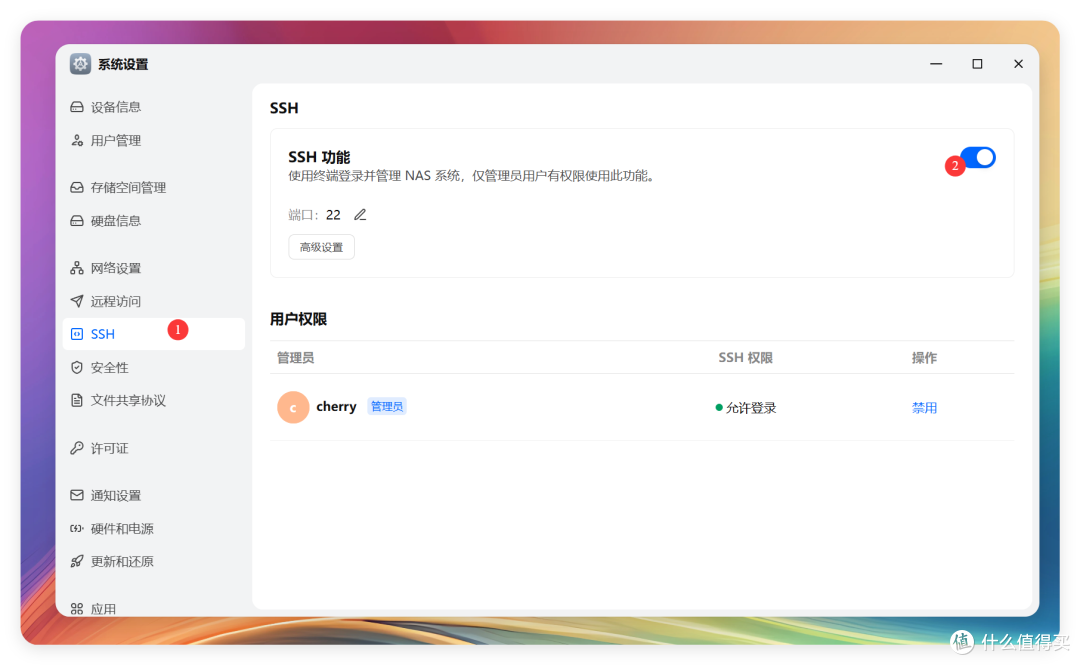Click the 存储空间管理 disk icon
The height and width of the screenshot is (665, 1080).
pos(76,187)
